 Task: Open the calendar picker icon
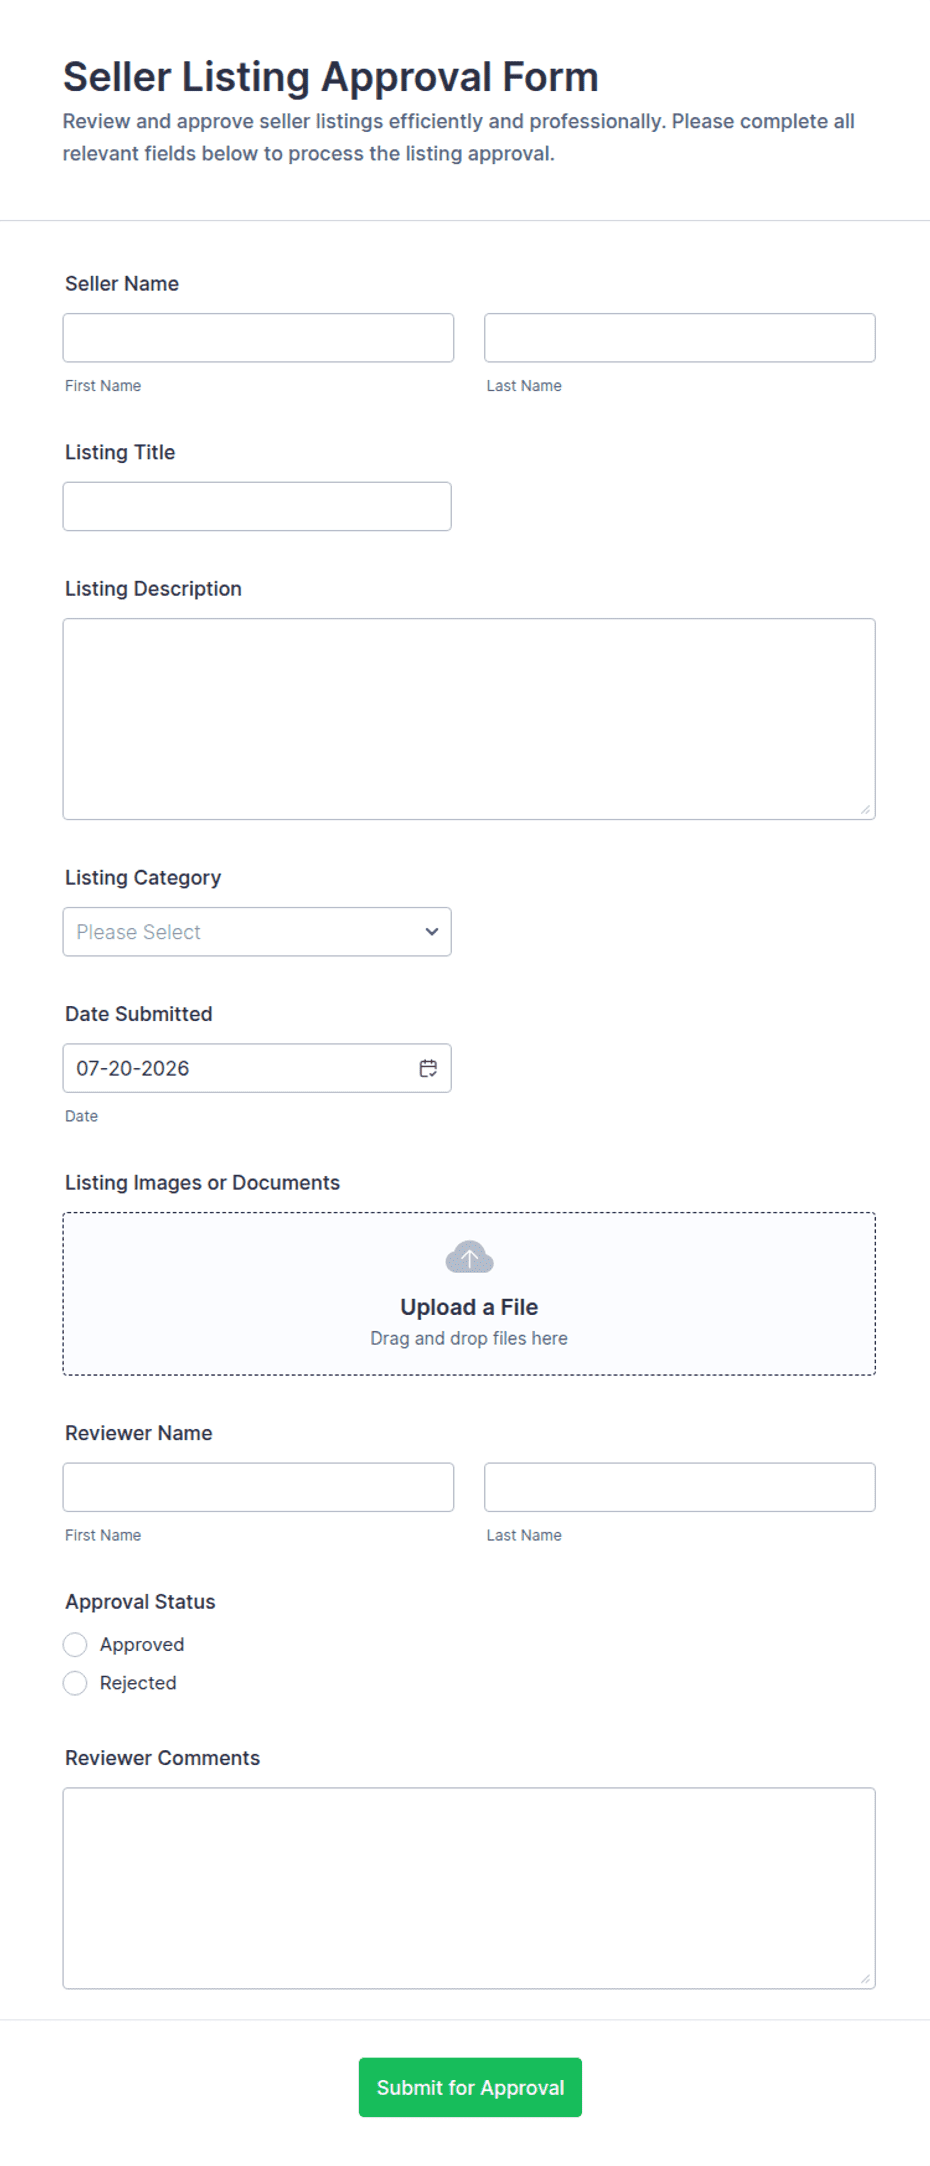pyautogui.click(x=428, y=1068)
